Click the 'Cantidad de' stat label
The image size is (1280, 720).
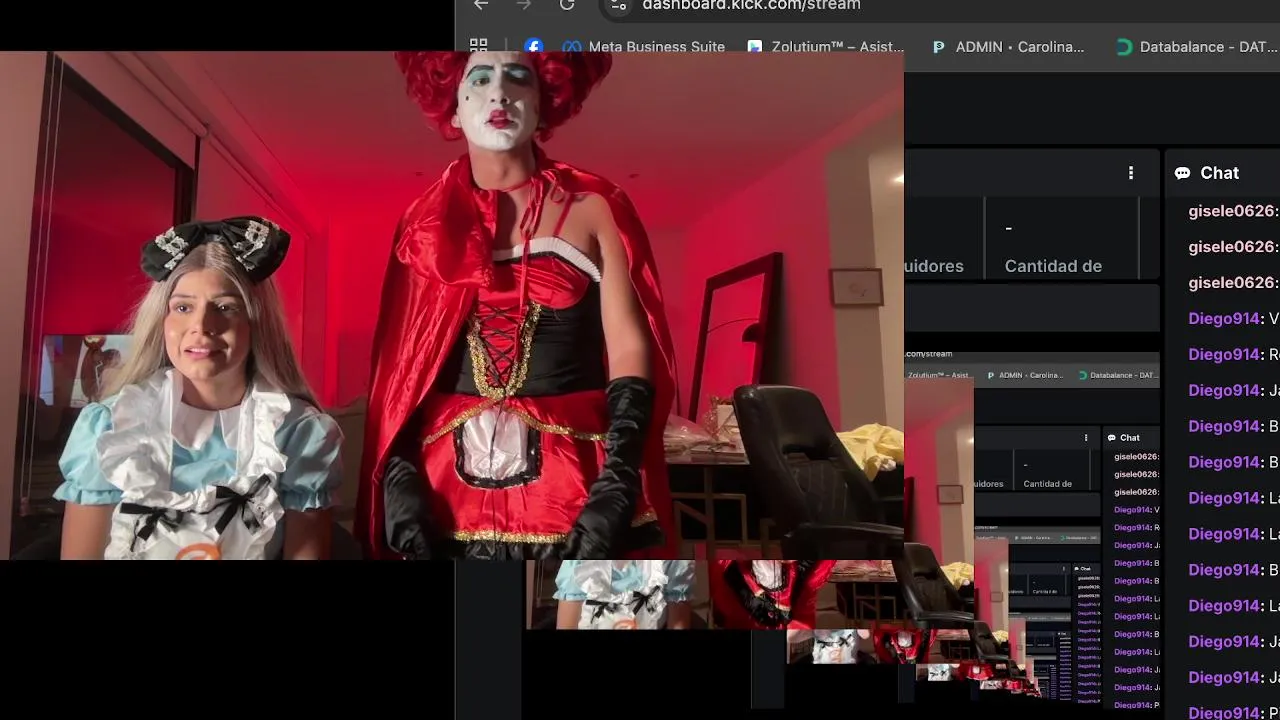[x=1053, y=266]
